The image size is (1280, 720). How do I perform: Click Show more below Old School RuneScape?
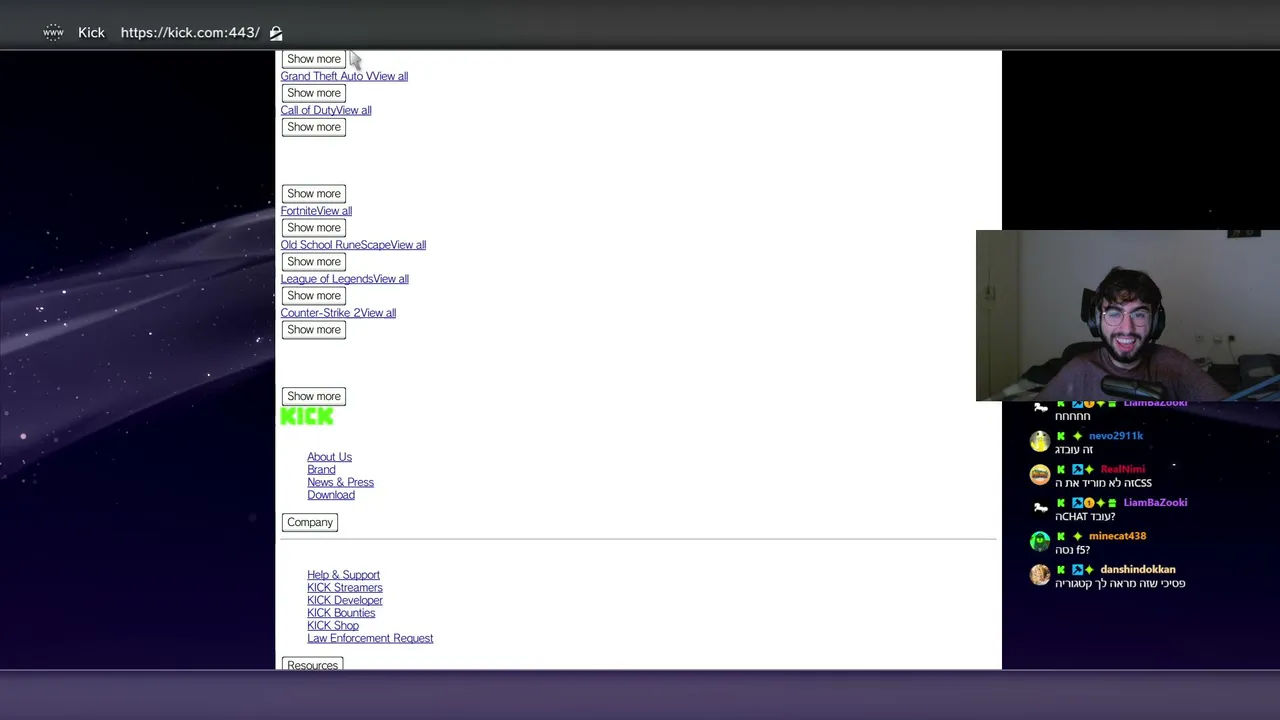click(314, 261)
